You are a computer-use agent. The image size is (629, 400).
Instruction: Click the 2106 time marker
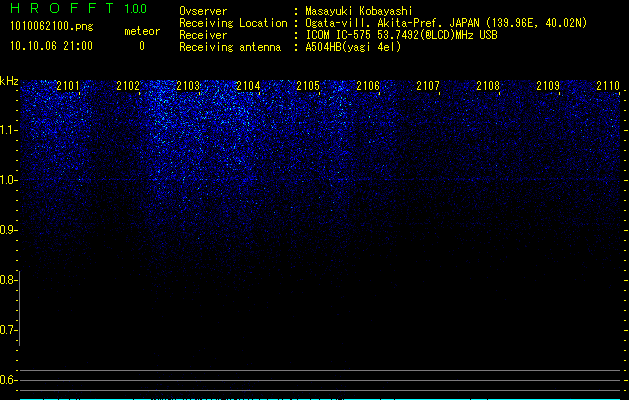(x=368, y=86)
